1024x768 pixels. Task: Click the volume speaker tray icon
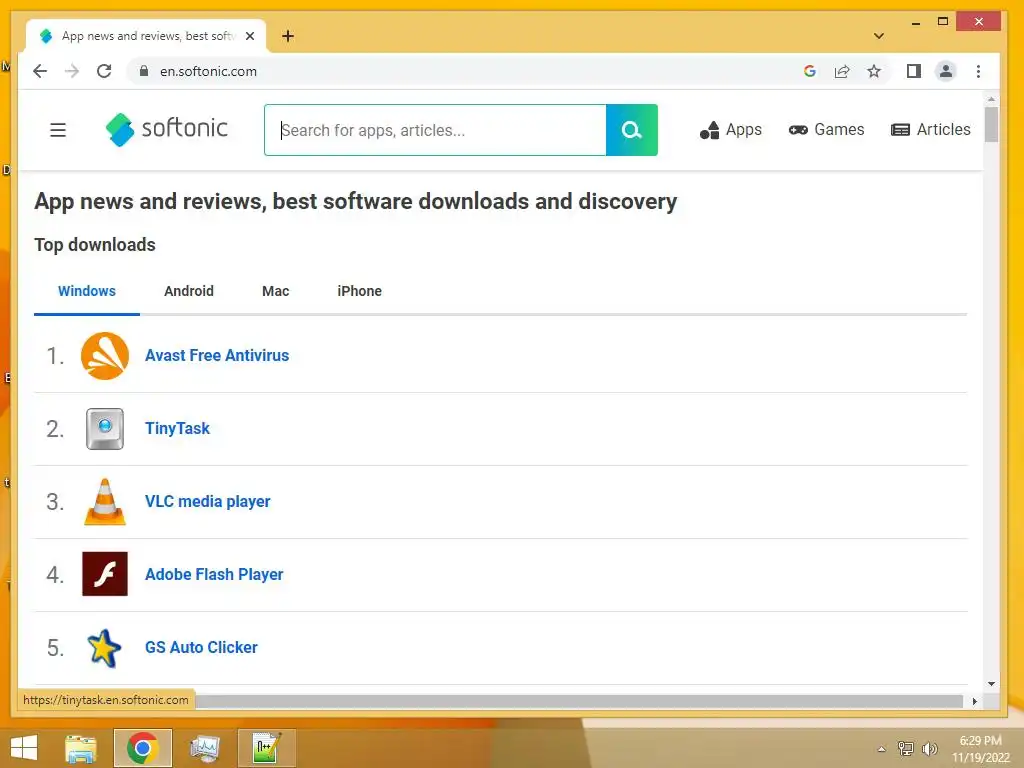tap(929, 748)
